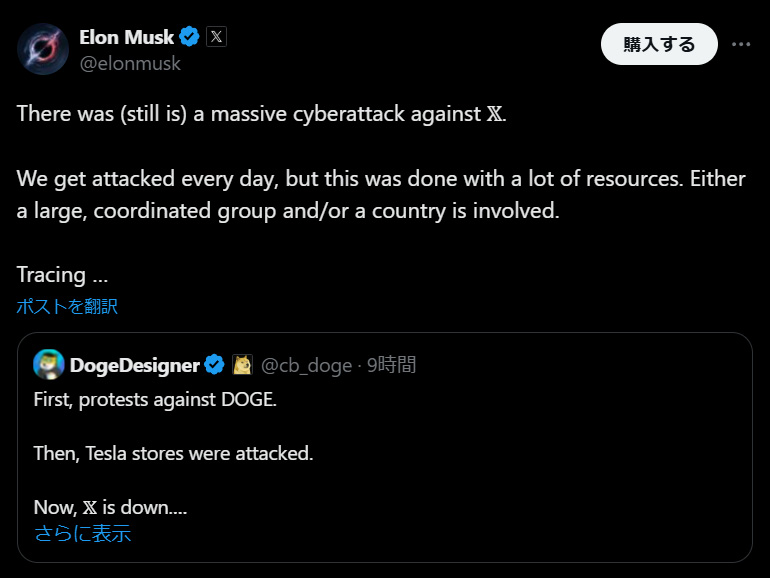Click DogeDesigner's profile avatar
Image resolution: width=770 pixels, height=578 pixels.
(49, 365)
